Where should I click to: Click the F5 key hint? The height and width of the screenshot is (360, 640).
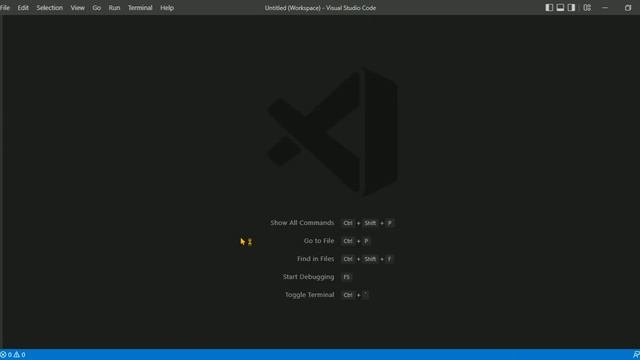347,277
